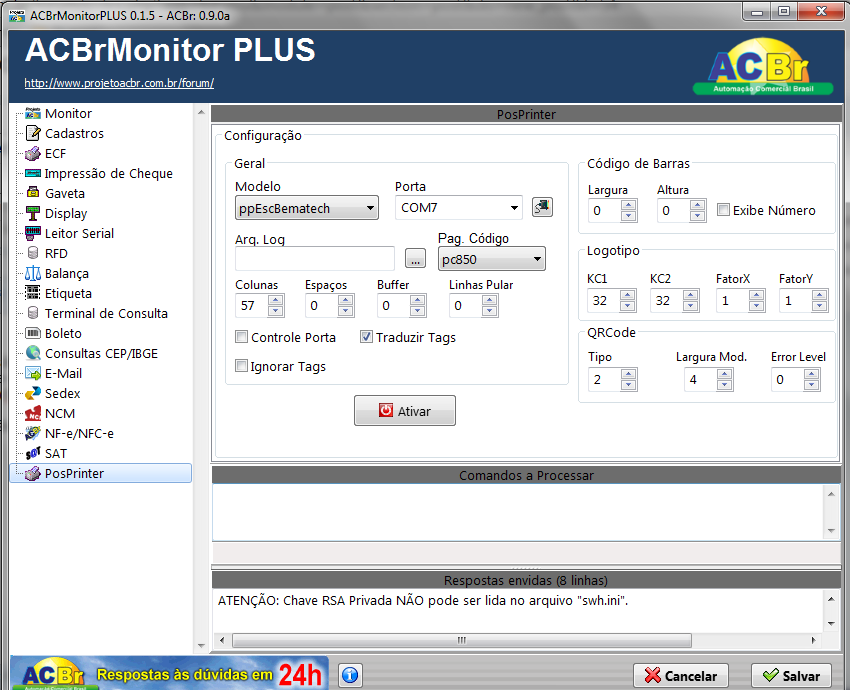Select Consultas CEP/IBGE globe icon
This screenshot has width=850, height=690.
[x=33, y=353]
